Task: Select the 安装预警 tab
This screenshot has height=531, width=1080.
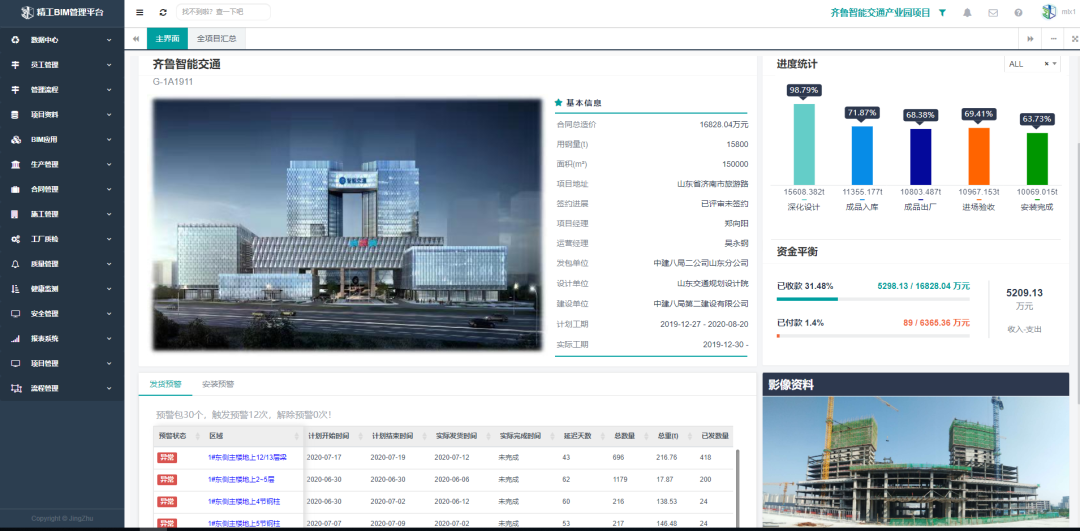Action: (218, 384)
